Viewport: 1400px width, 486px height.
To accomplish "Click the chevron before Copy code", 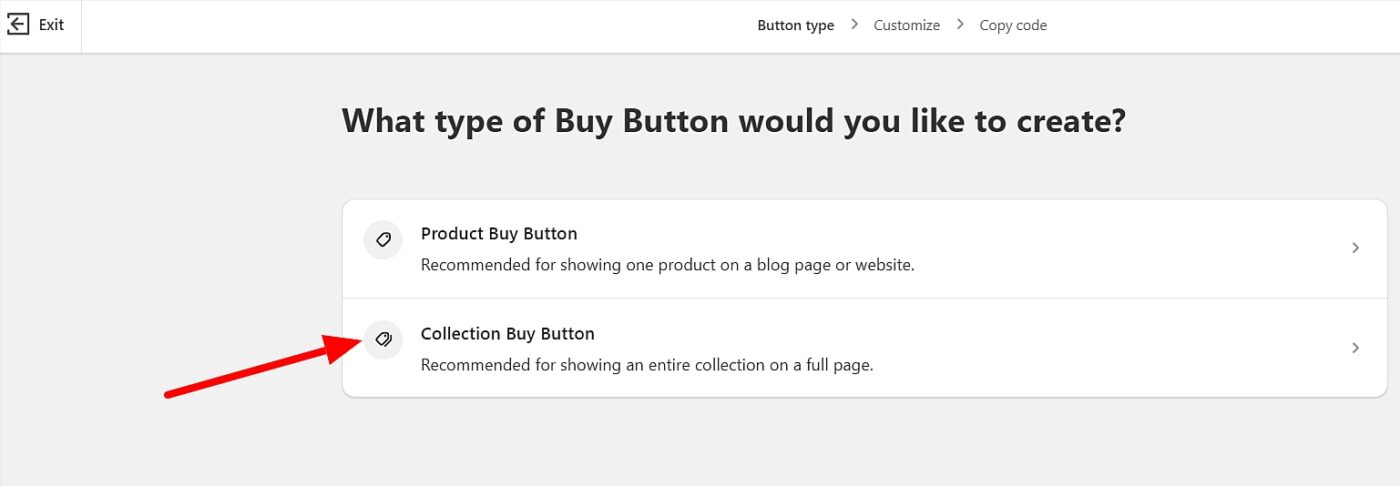I will [x=960, y=24].
